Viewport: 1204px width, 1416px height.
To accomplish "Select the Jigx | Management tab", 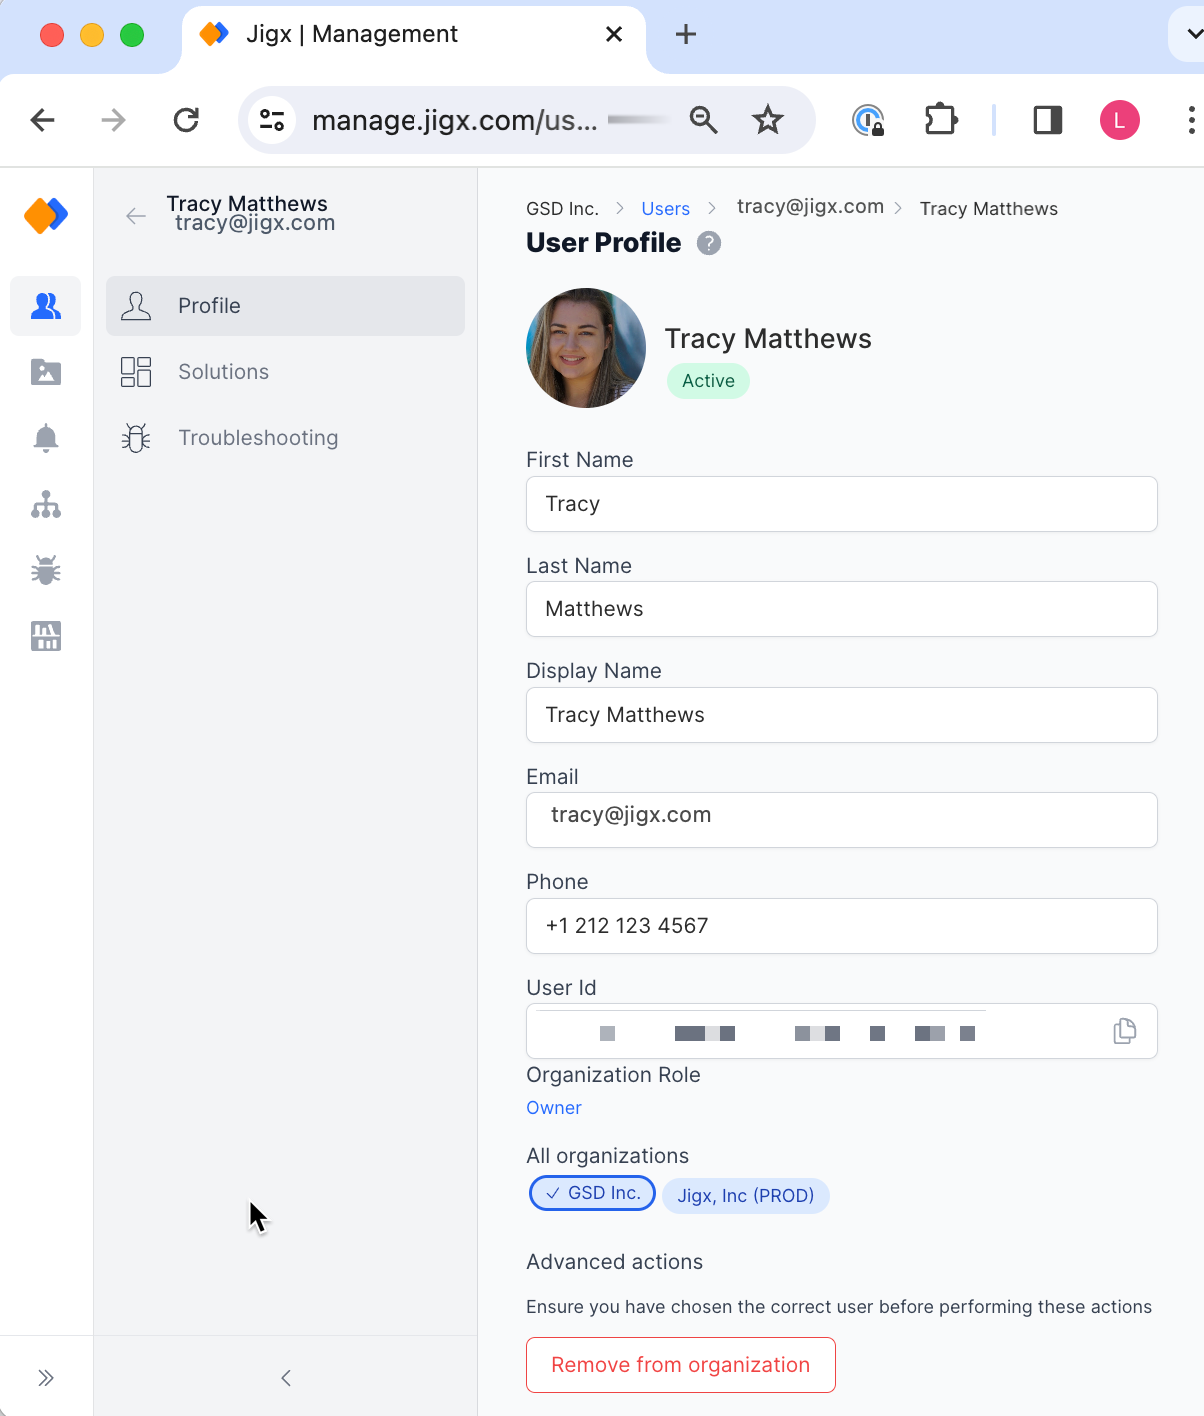I will [x=414, y=38].
